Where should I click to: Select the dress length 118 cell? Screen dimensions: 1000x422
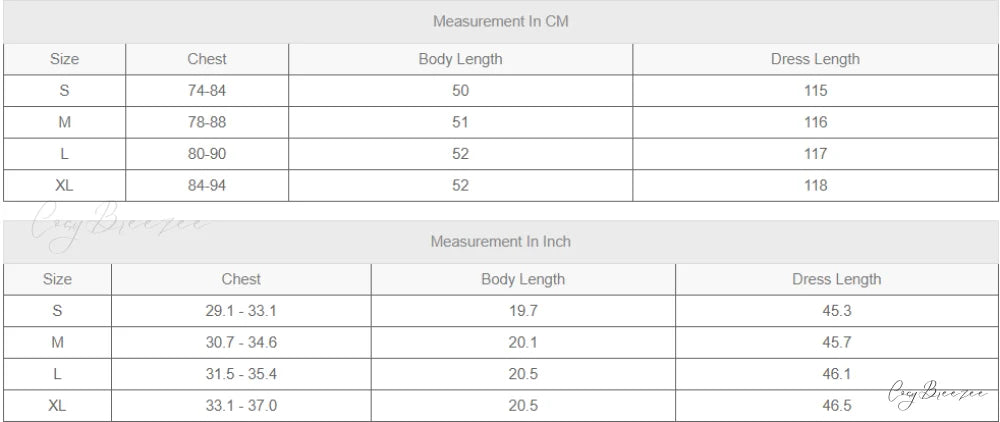pyautogui.click(x=815, y=185)
